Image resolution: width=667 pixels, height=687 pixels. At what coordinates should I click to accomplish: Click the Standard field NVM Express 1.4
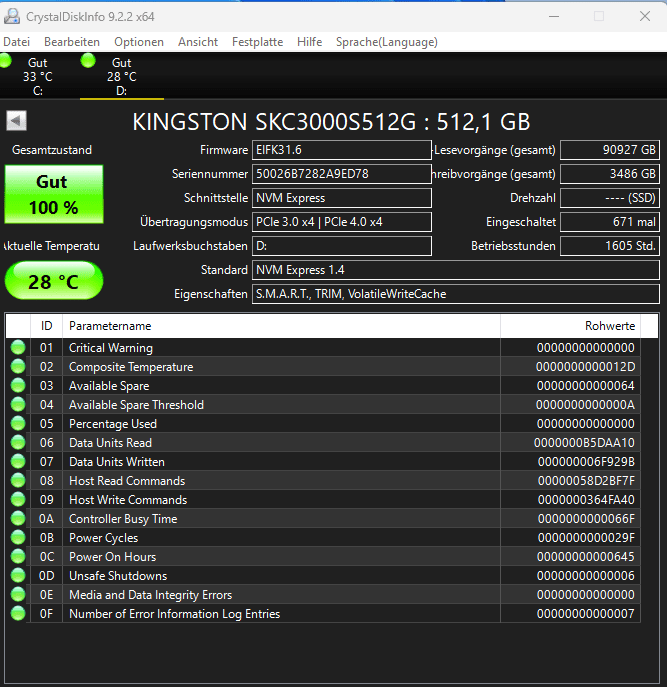click(x=456, y=270)
